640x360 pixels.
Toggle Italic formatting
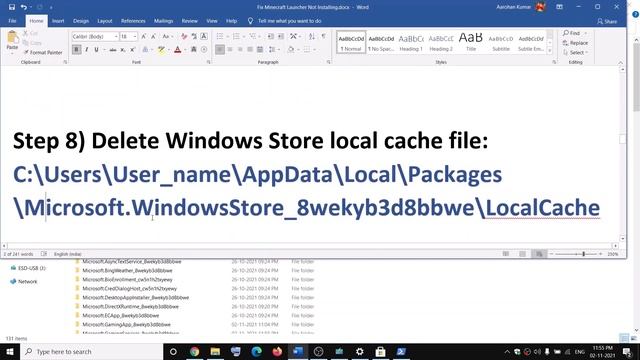(x=87, y=50)
